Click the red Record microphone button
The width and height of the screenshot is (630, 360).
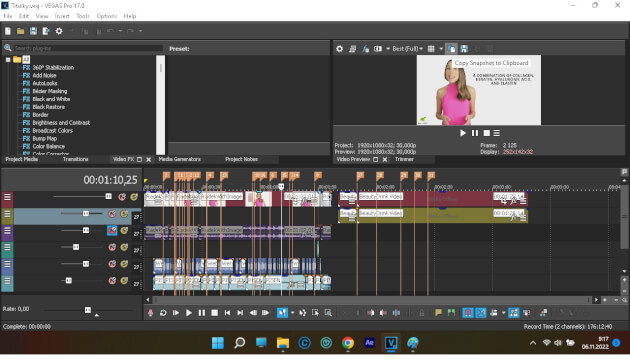[151, 313]
